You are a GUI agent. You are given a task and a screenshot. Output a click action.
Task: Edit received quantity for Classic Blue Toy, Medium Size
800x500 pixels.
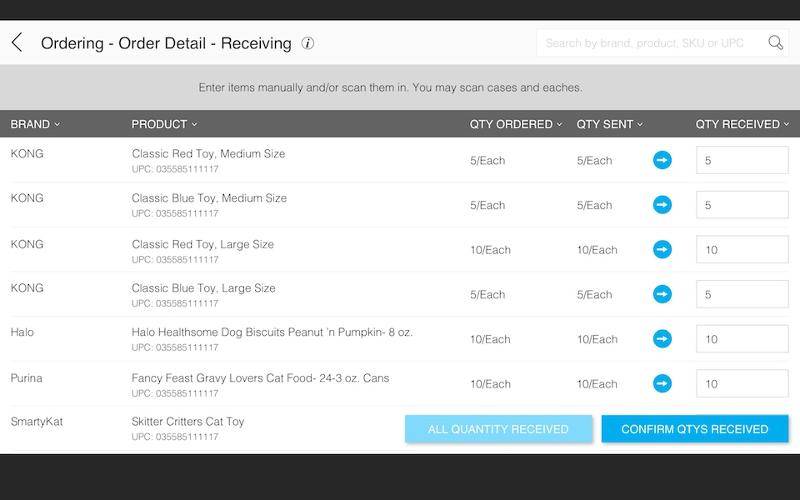742,205
